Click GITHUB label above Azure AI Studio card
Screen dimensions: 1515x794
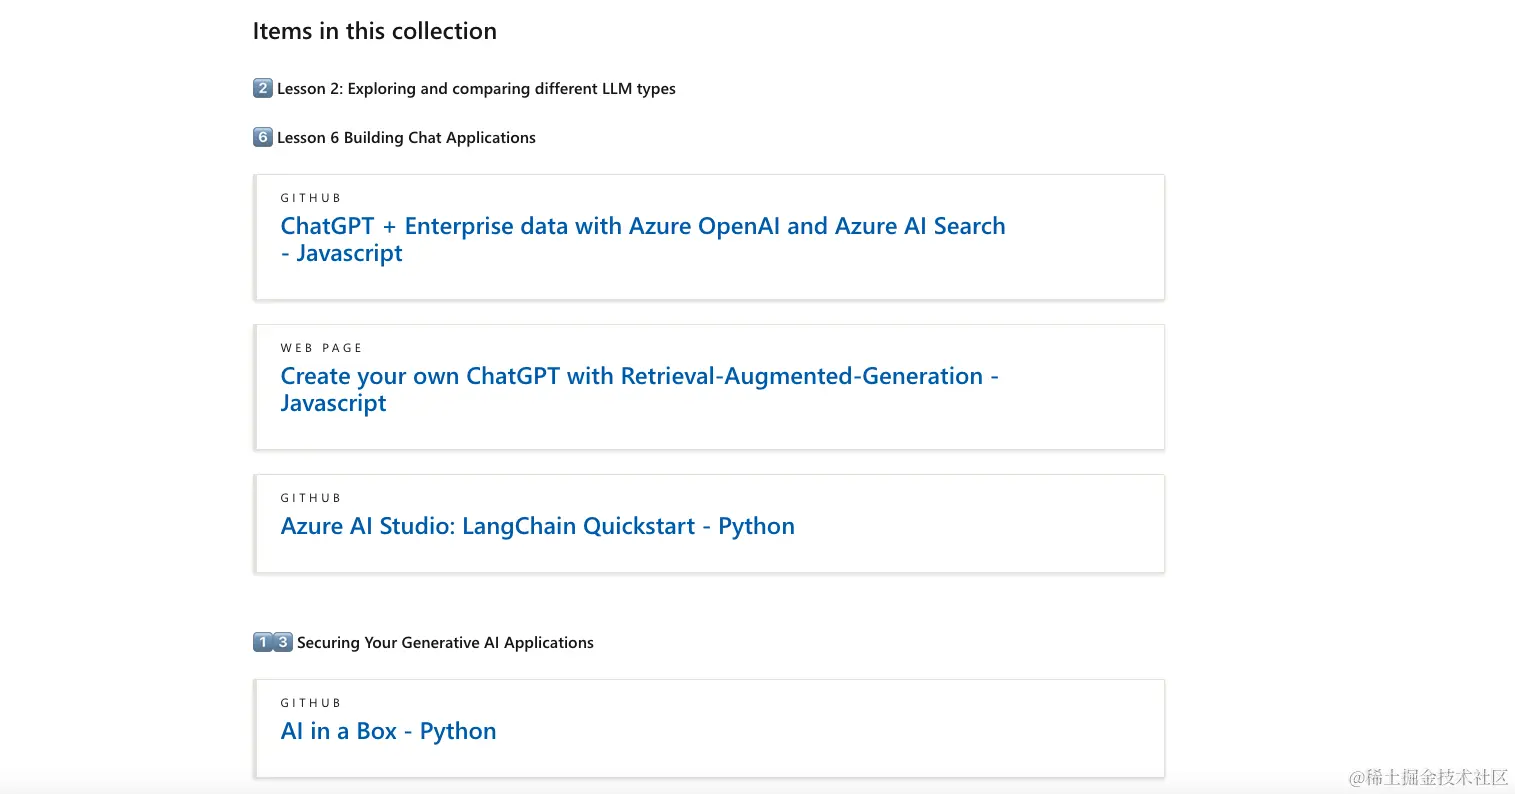click(x=310, y=498)
